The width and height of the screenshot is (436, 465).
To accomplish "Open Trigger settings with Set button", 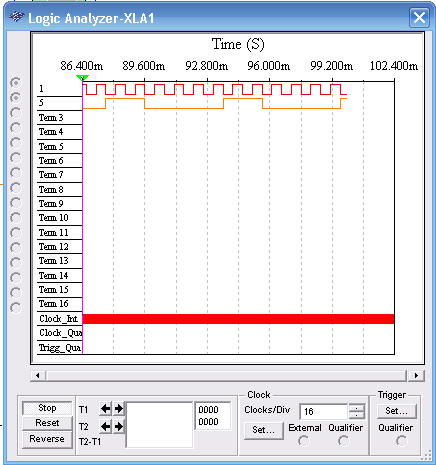I will point(396,411).
